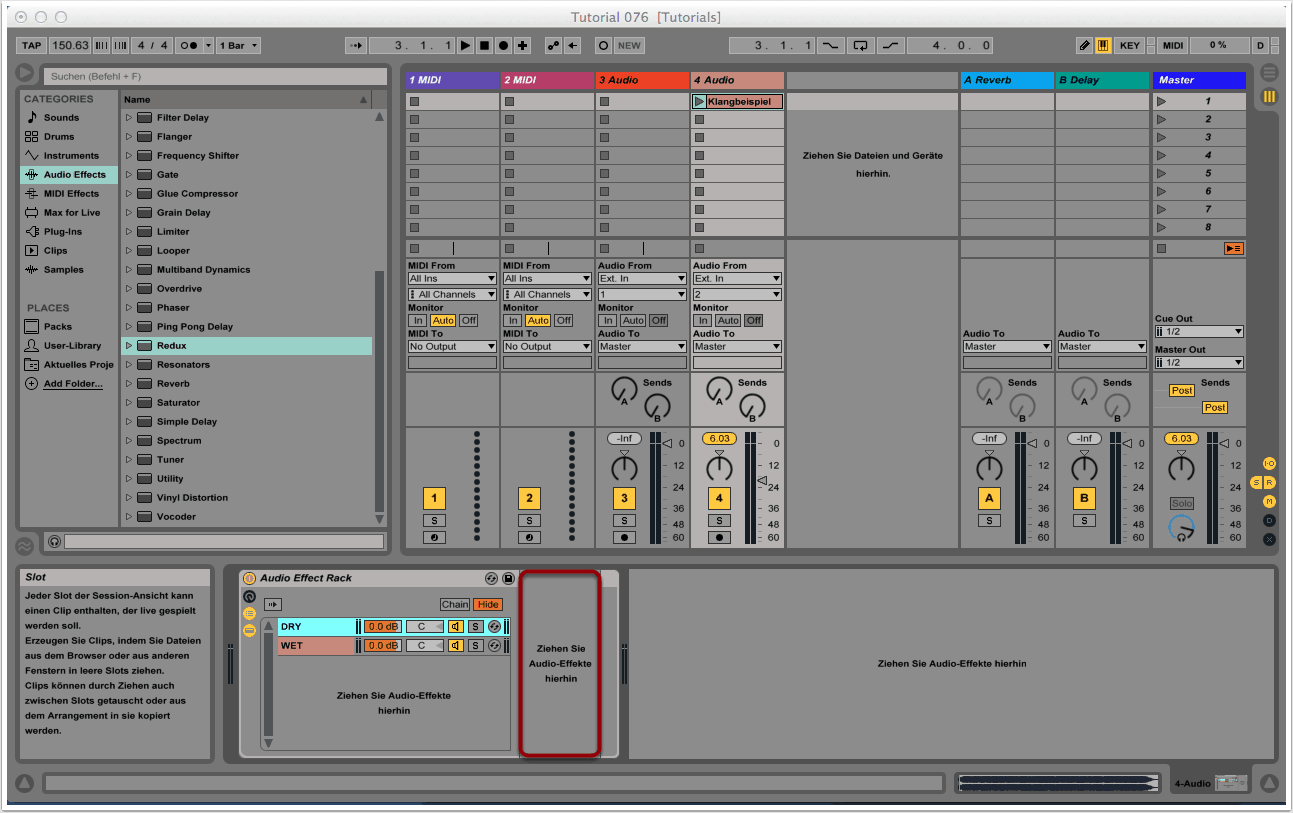Toggle the Loop switch in transport
The image size is (1293, 813).
[x=860, y=45]
